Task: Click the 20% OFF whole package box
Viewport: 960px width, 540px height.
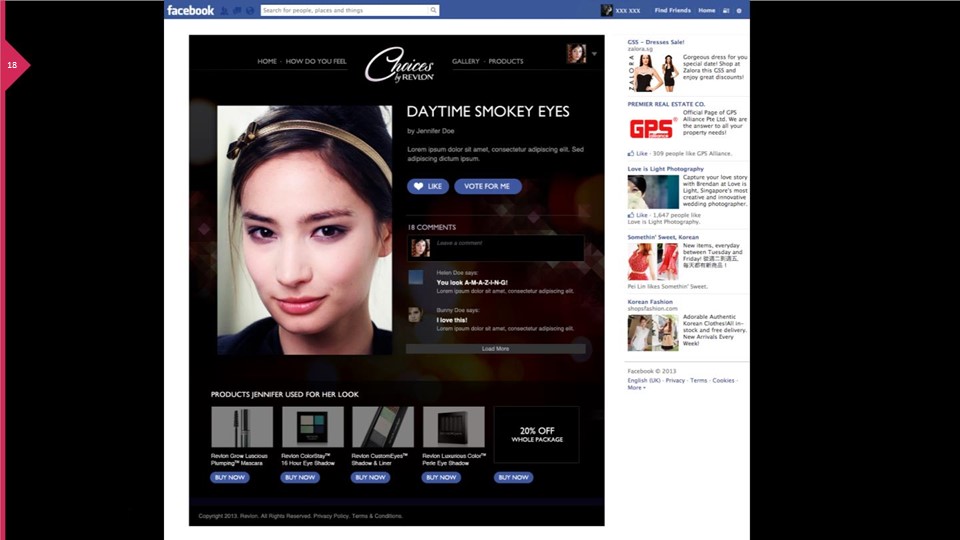Action: (x=536, y=434)
